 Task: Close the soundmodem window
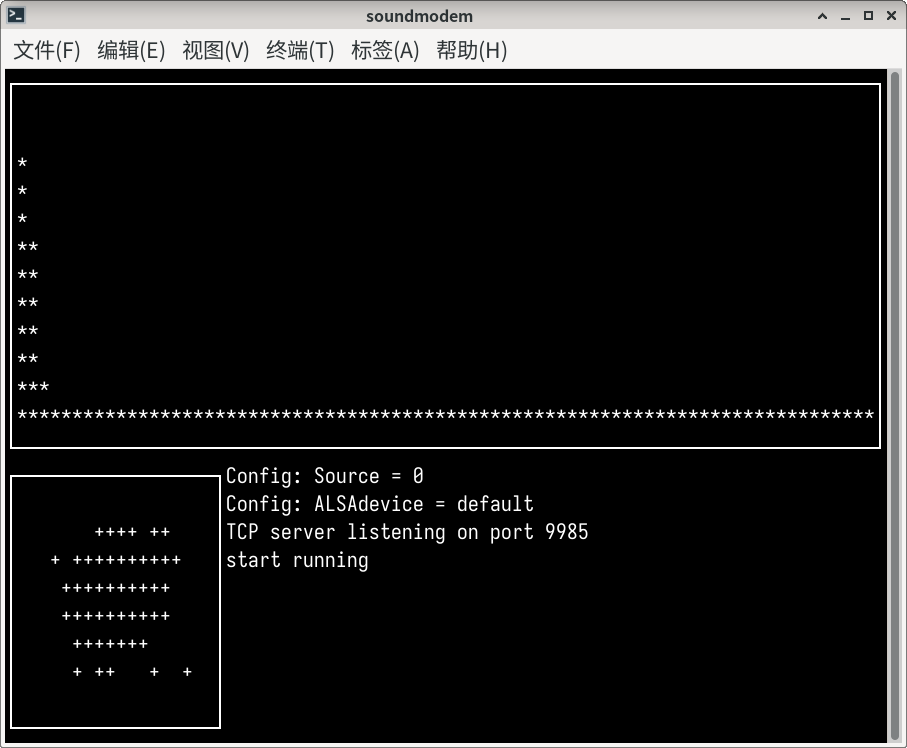[x=891, y=16]
